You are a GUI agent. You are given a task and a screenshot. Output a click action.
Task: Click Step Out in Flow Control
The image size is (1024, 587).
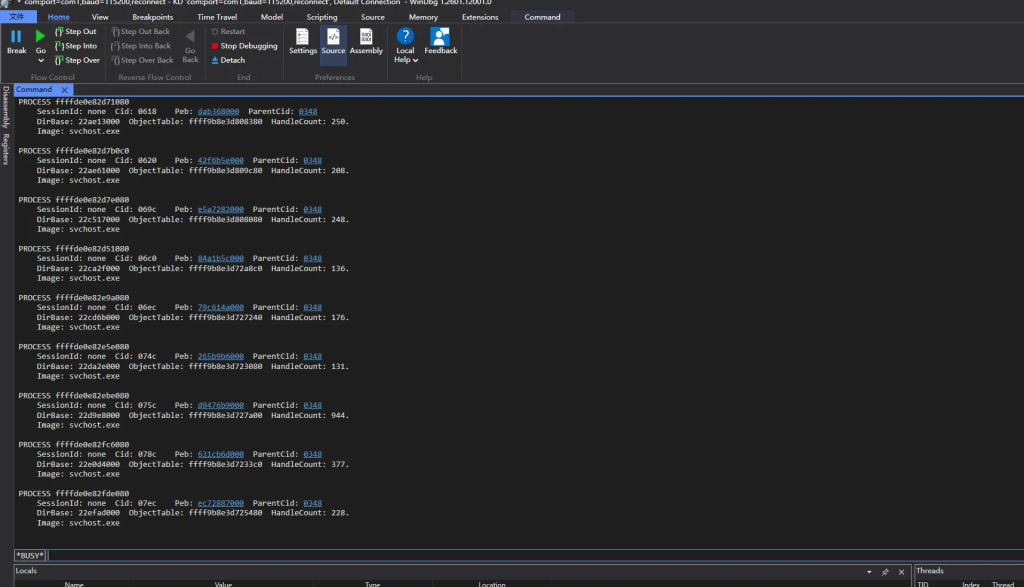pyautogui.click(x=77, y=32)
